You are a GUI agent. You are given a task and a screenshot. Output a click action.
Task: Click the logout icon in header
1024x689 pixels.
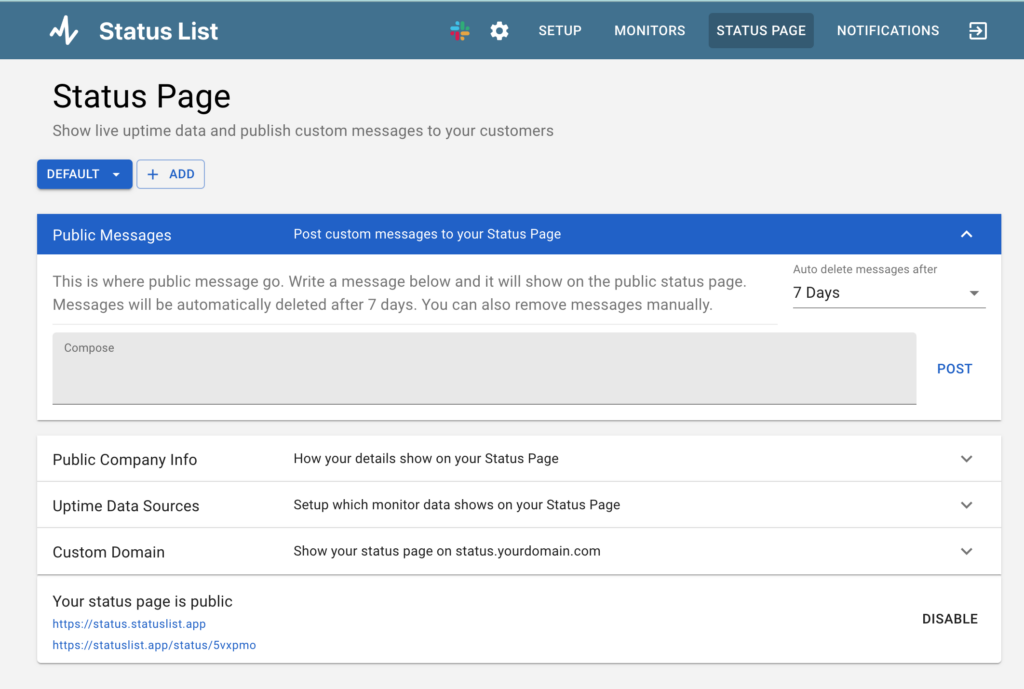978,31
